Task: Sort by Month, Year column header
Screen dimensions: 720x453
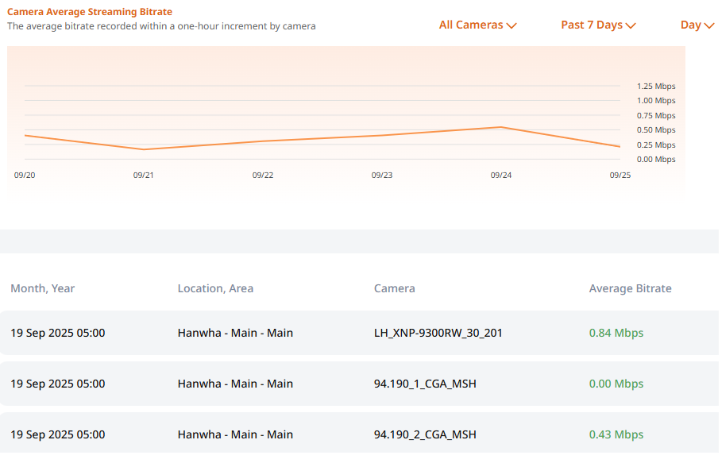Action: (43, 288)
